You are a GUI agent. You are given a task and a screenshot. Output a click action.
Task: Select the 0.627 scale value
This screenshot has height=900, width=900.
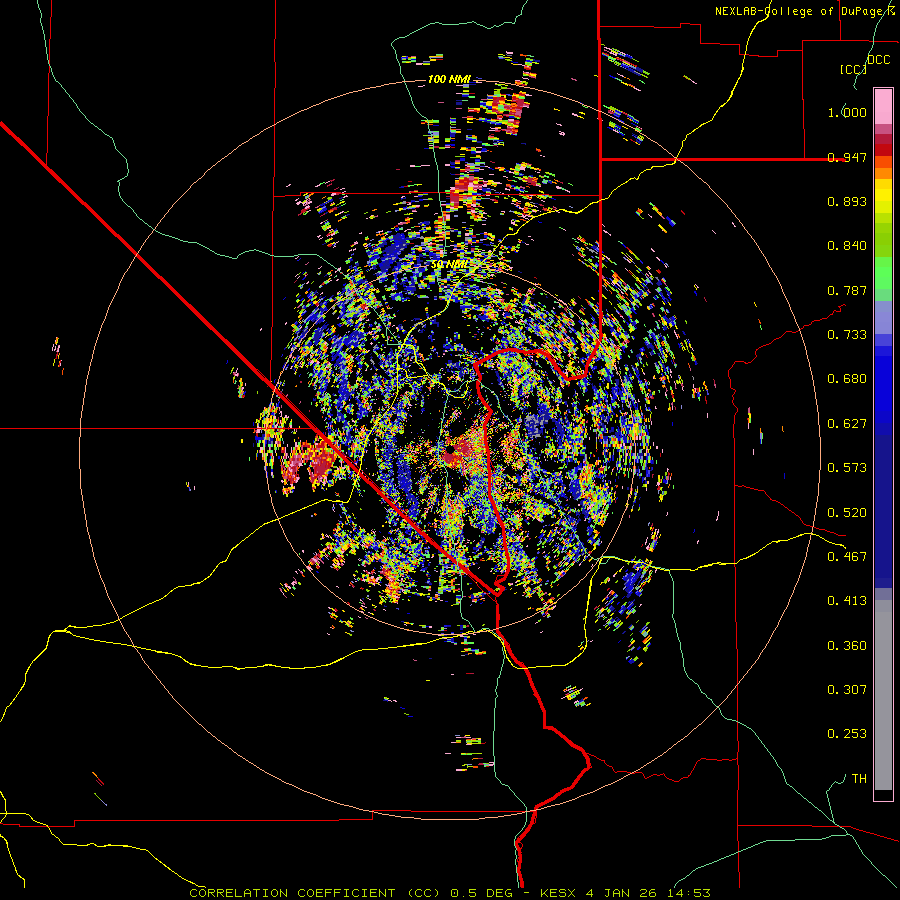pos(847,424)
